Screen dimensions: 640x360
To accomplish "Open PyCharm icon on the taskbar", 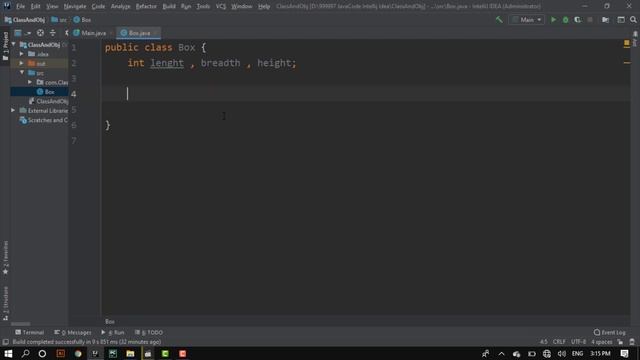I will [113, 353].
